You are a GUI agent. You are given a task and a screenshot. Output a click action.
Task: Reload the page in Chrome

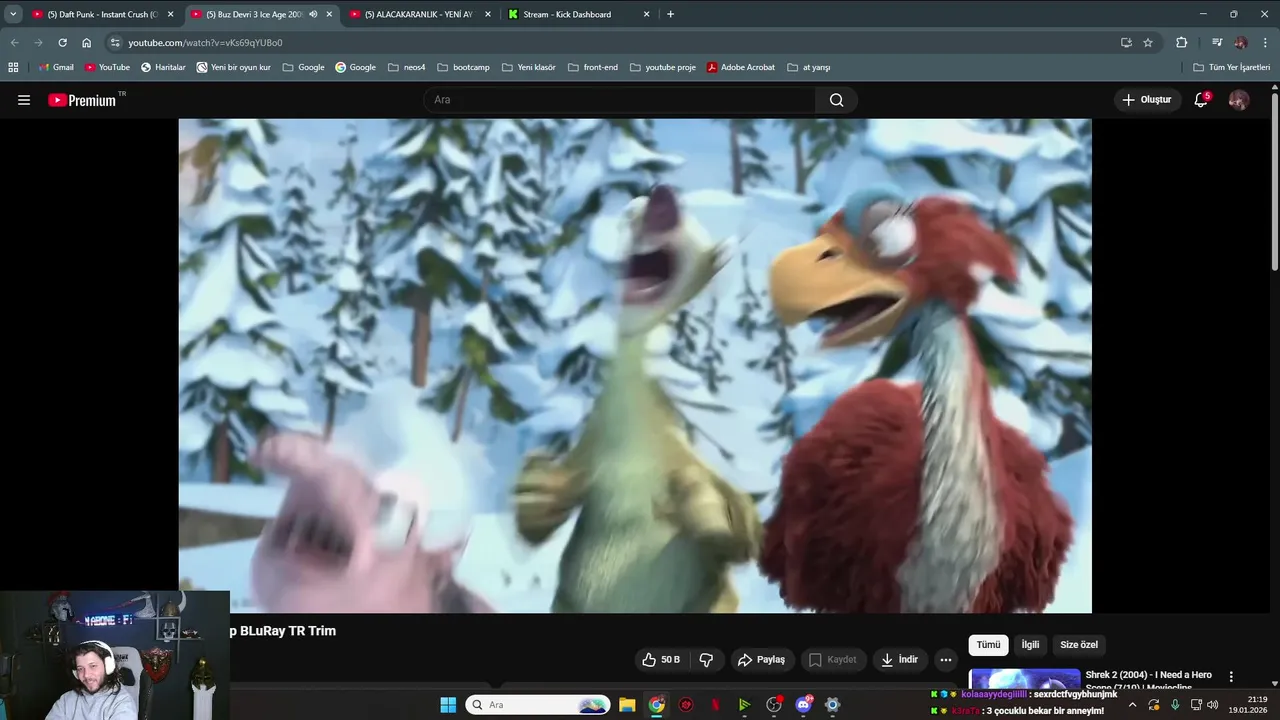click(x=62, y=43)
